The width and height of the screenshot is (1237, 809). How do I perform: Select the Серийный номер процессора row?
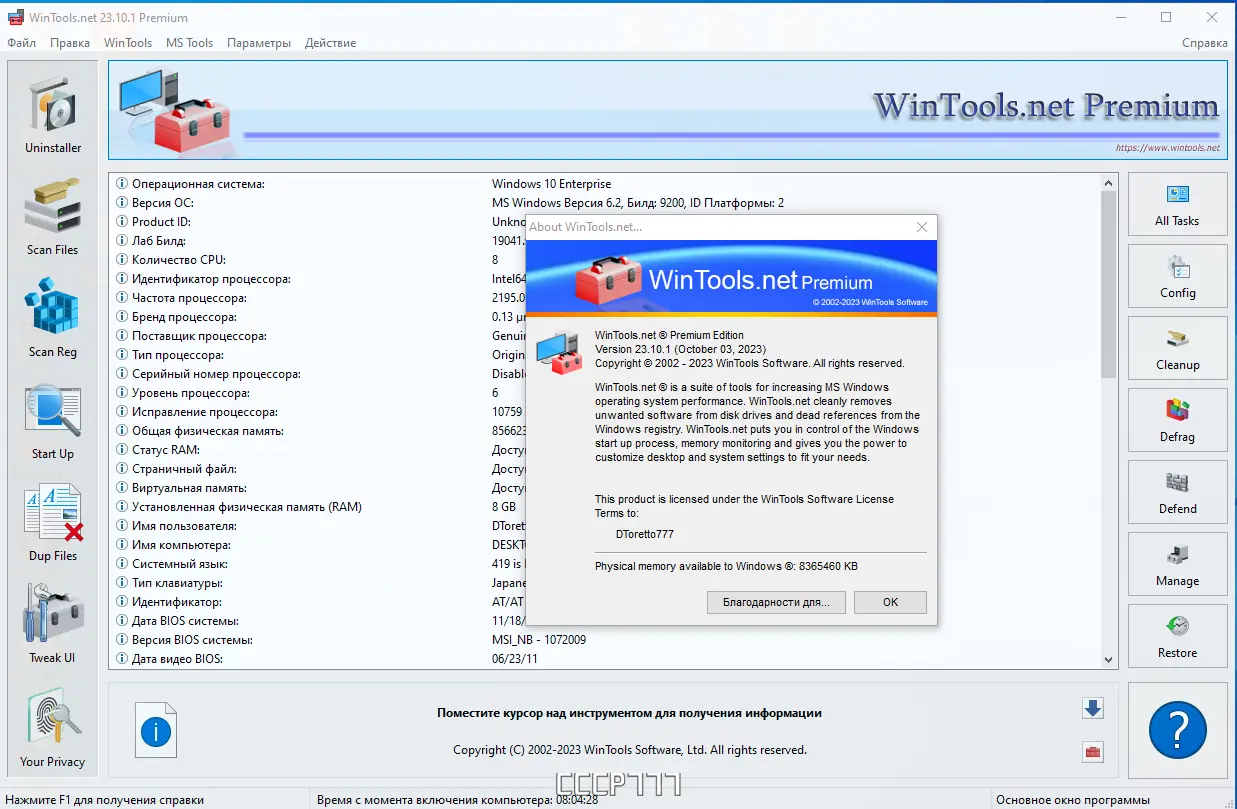604,374
